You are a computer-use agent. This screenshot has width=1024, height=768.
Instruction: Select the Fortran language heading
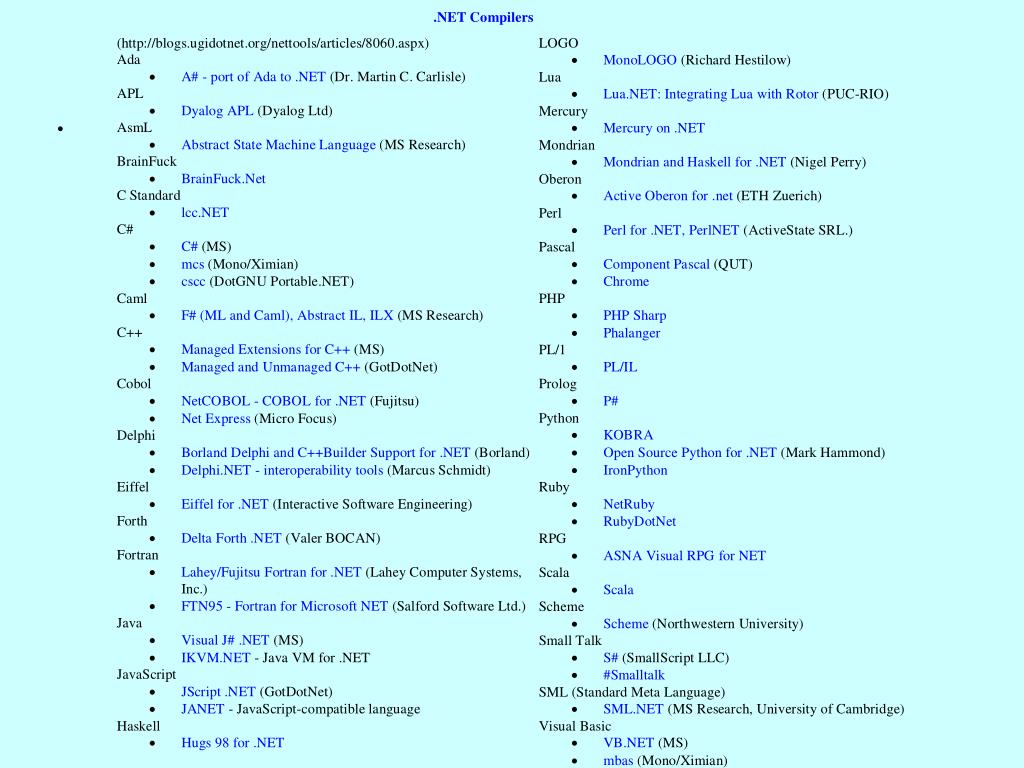[x=138, y=555]
